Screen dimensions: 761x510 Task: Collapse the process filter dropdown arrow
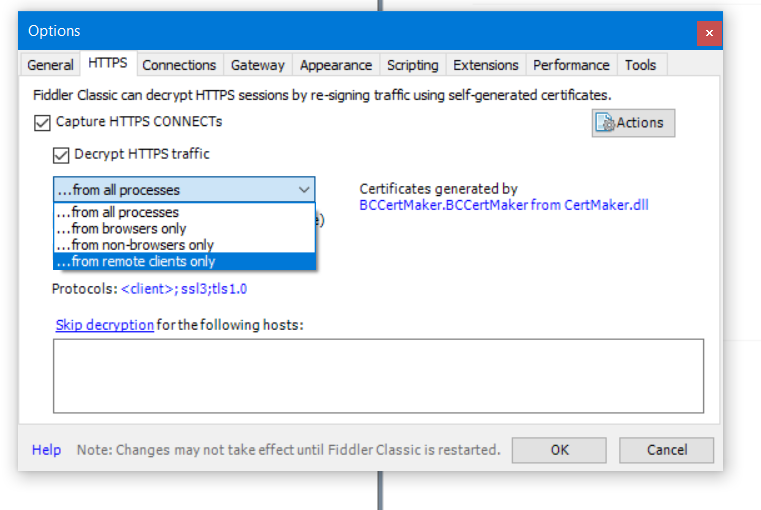304,189
